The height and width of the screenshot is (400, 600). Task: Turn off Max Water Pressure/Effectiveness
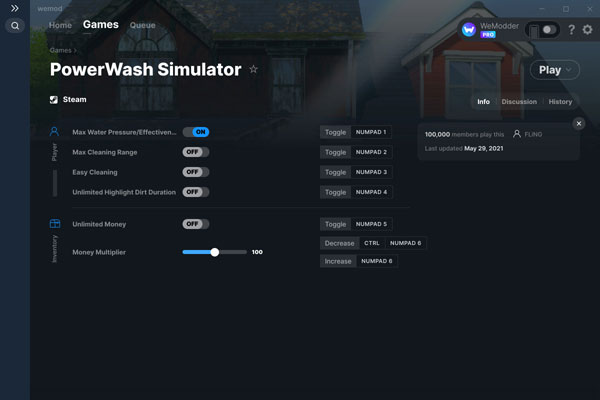pyautogui.click(x=196, y=132)
